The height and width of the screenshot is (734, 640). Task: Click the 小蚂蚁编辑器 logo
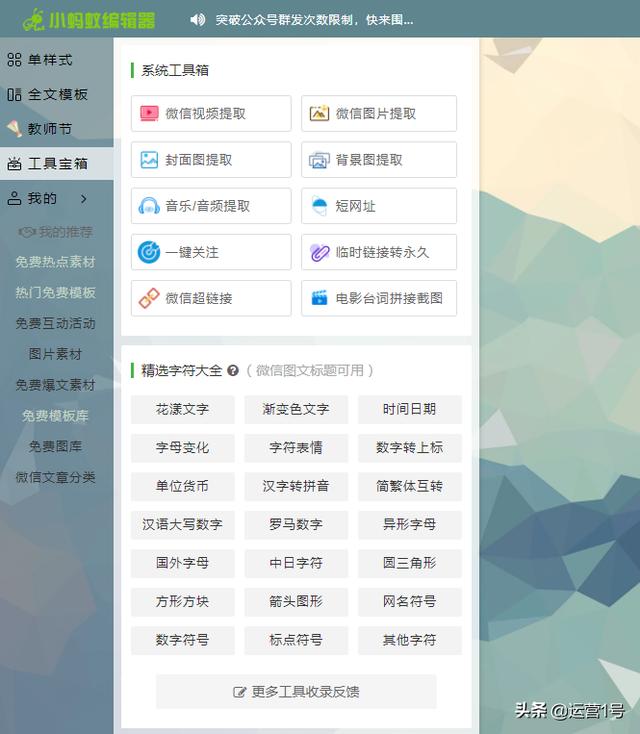click(x=89, y=20)
